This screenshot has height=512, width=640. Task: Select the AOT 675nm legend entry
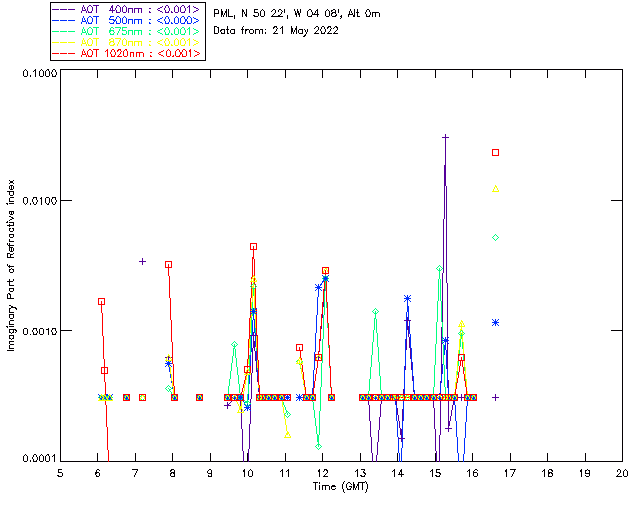pos(127,30)
